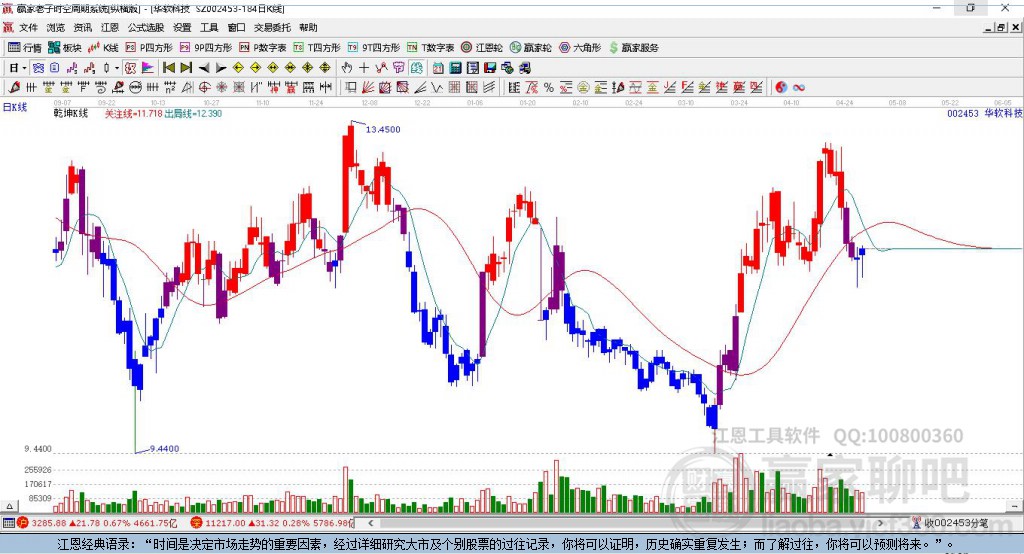
Task: Click the 13.4500 high price label
Action: coord(383,129)
